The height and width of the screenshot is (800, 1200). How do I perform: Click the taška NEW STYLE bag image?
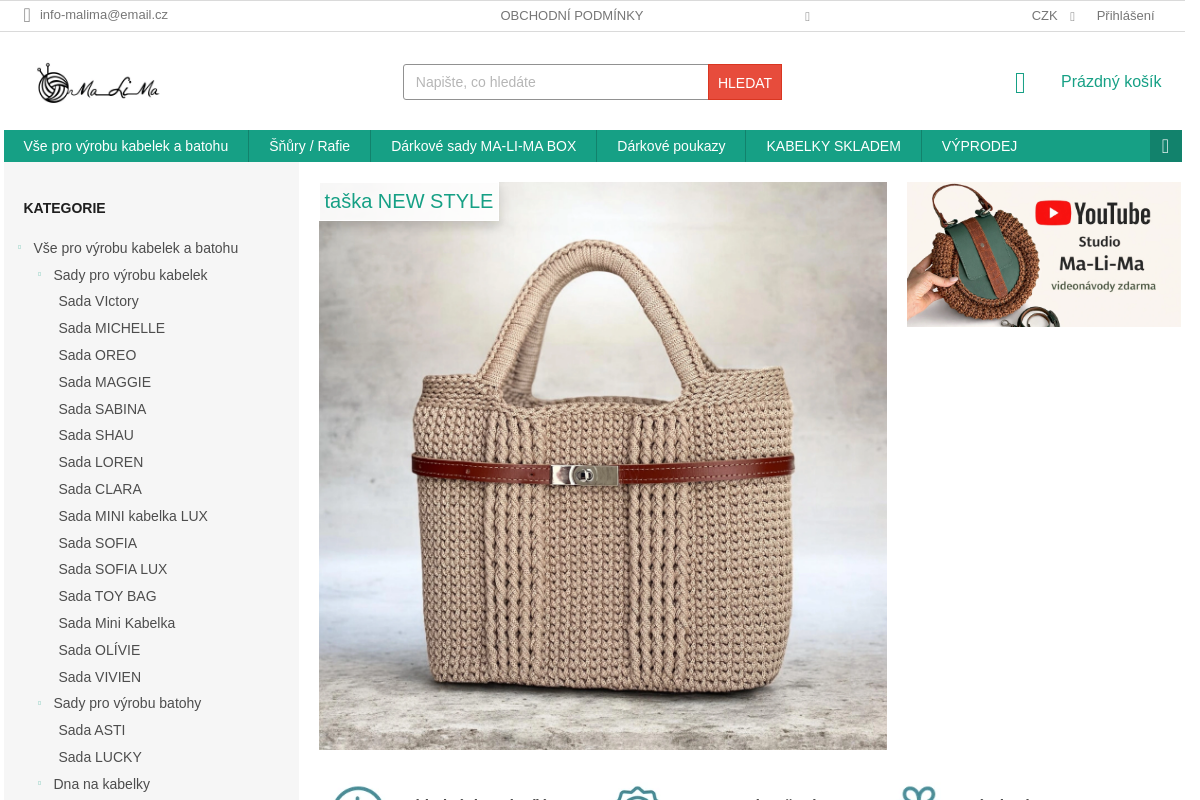click(603, 466)
